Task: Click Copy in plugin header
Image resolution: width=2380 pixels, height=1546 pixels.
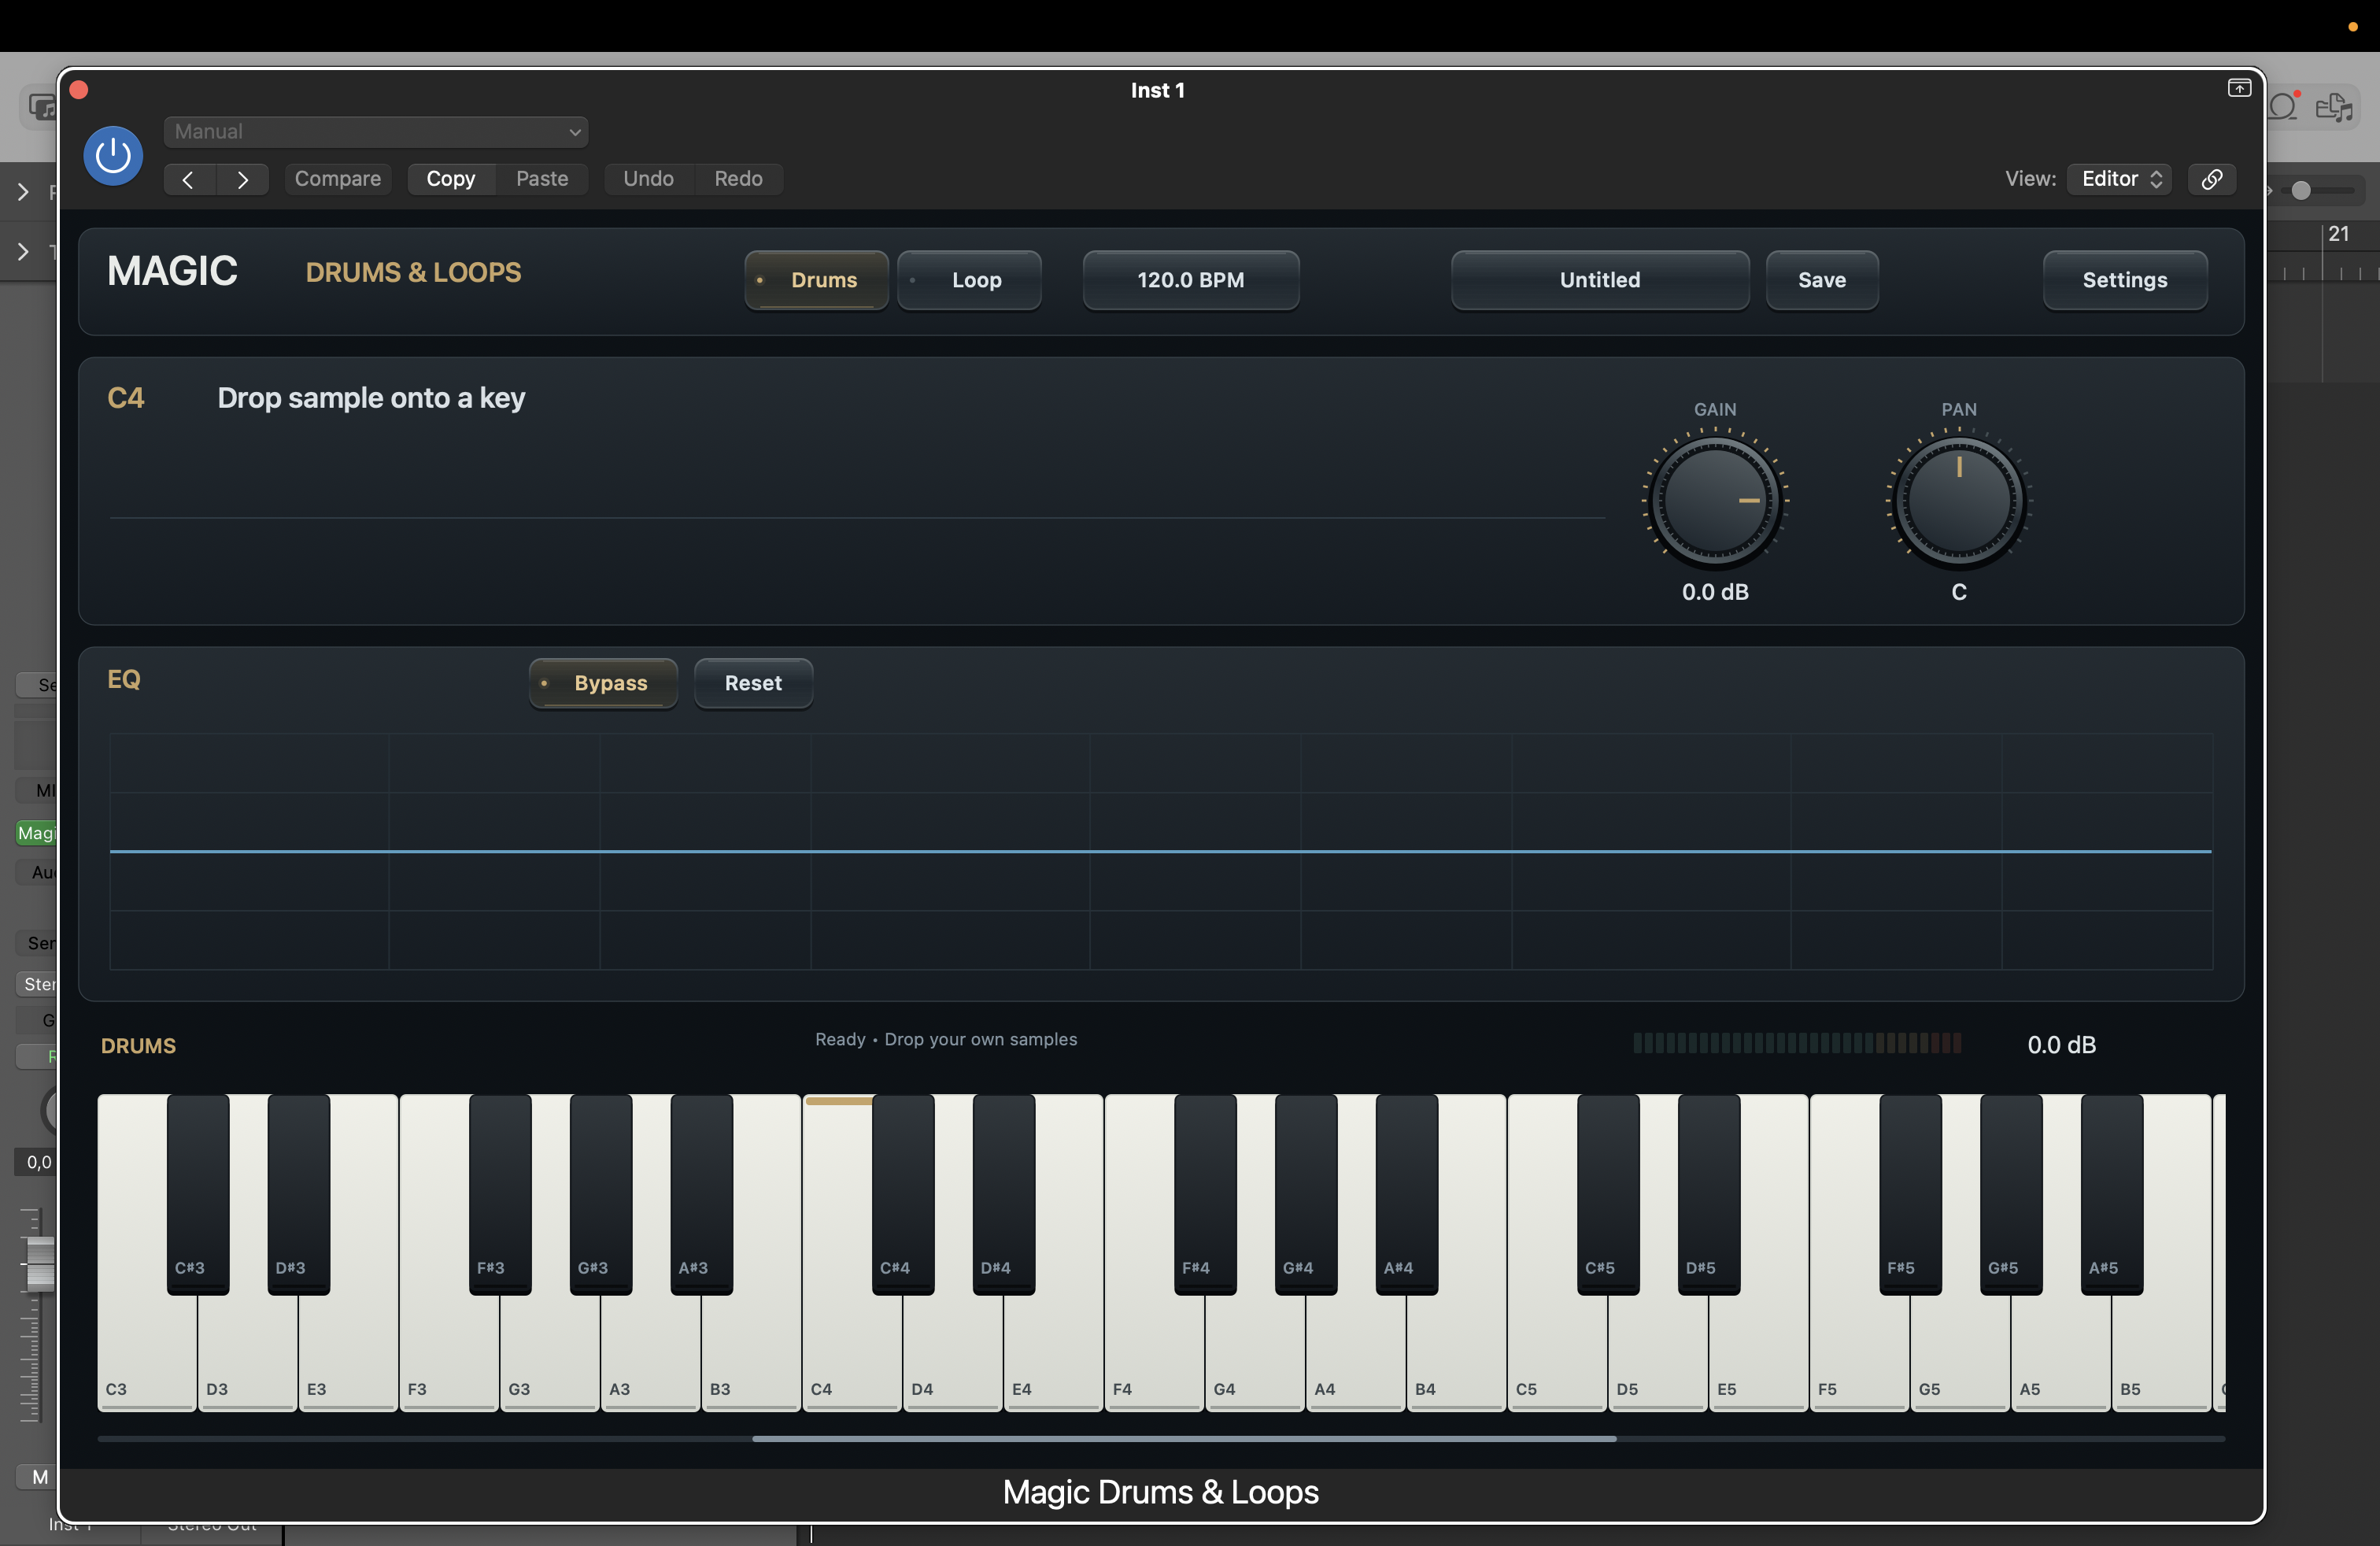Action: [x=451, y=179]
